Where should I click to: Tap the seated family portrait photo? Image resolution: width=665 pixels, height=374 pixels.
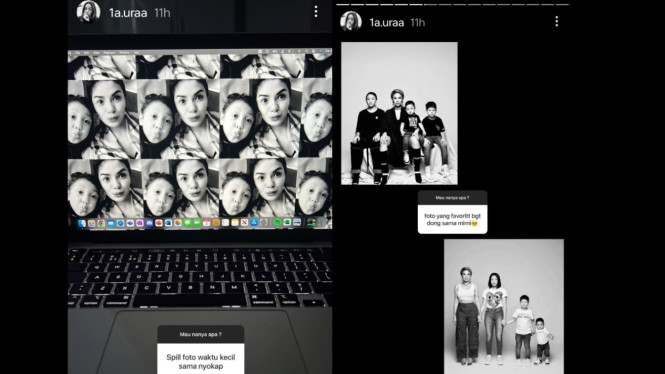pos(399,113)
